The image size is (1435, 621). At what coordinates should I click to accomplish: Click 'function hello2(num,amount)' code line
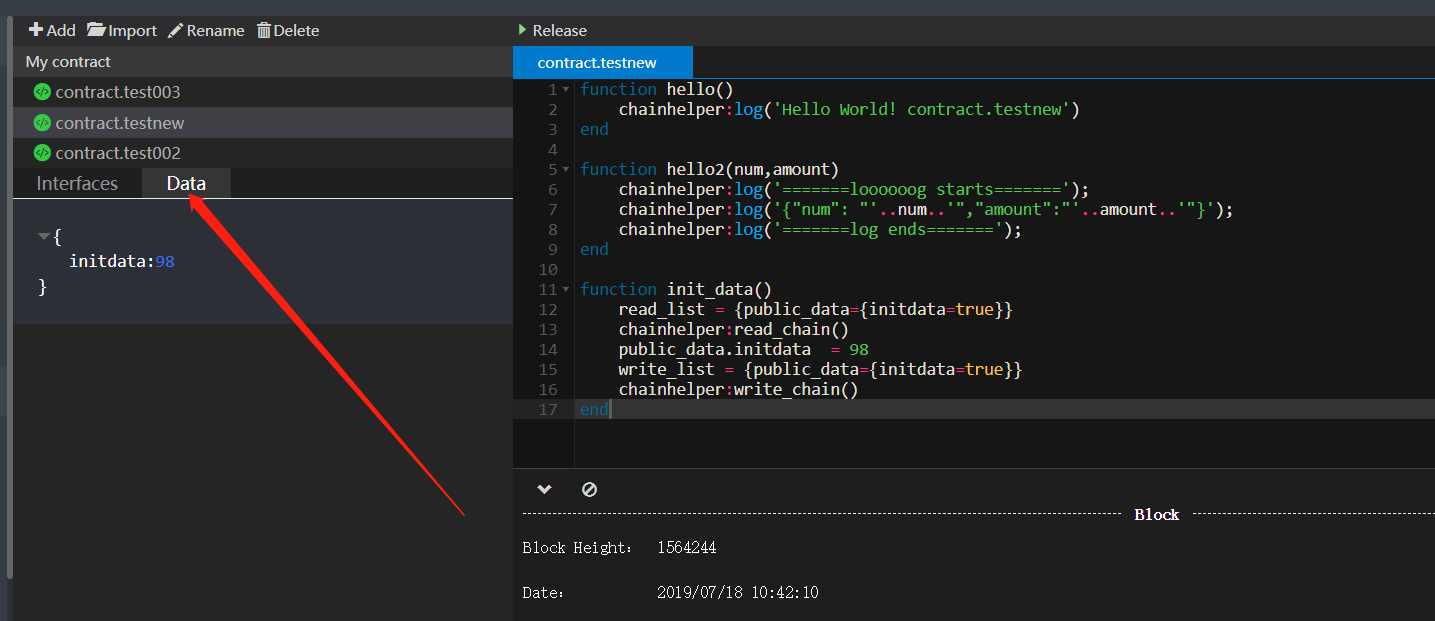(709, 170)
